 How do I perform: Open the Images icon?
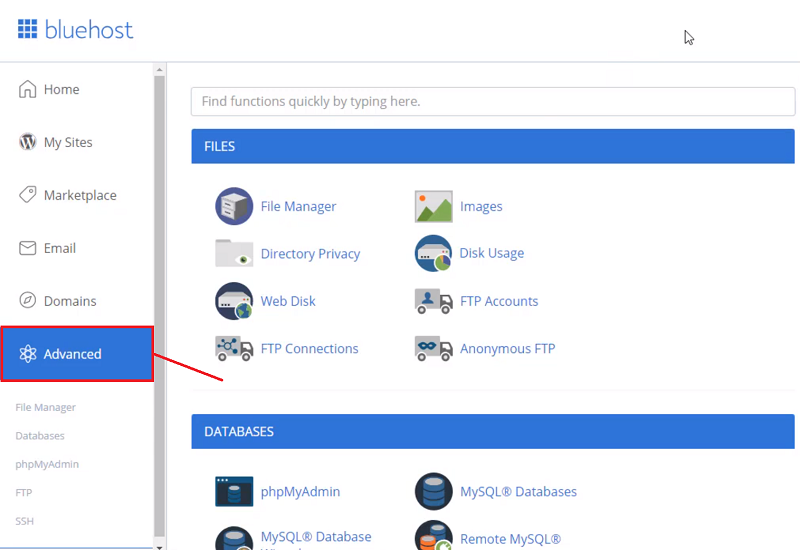(433, 206)
